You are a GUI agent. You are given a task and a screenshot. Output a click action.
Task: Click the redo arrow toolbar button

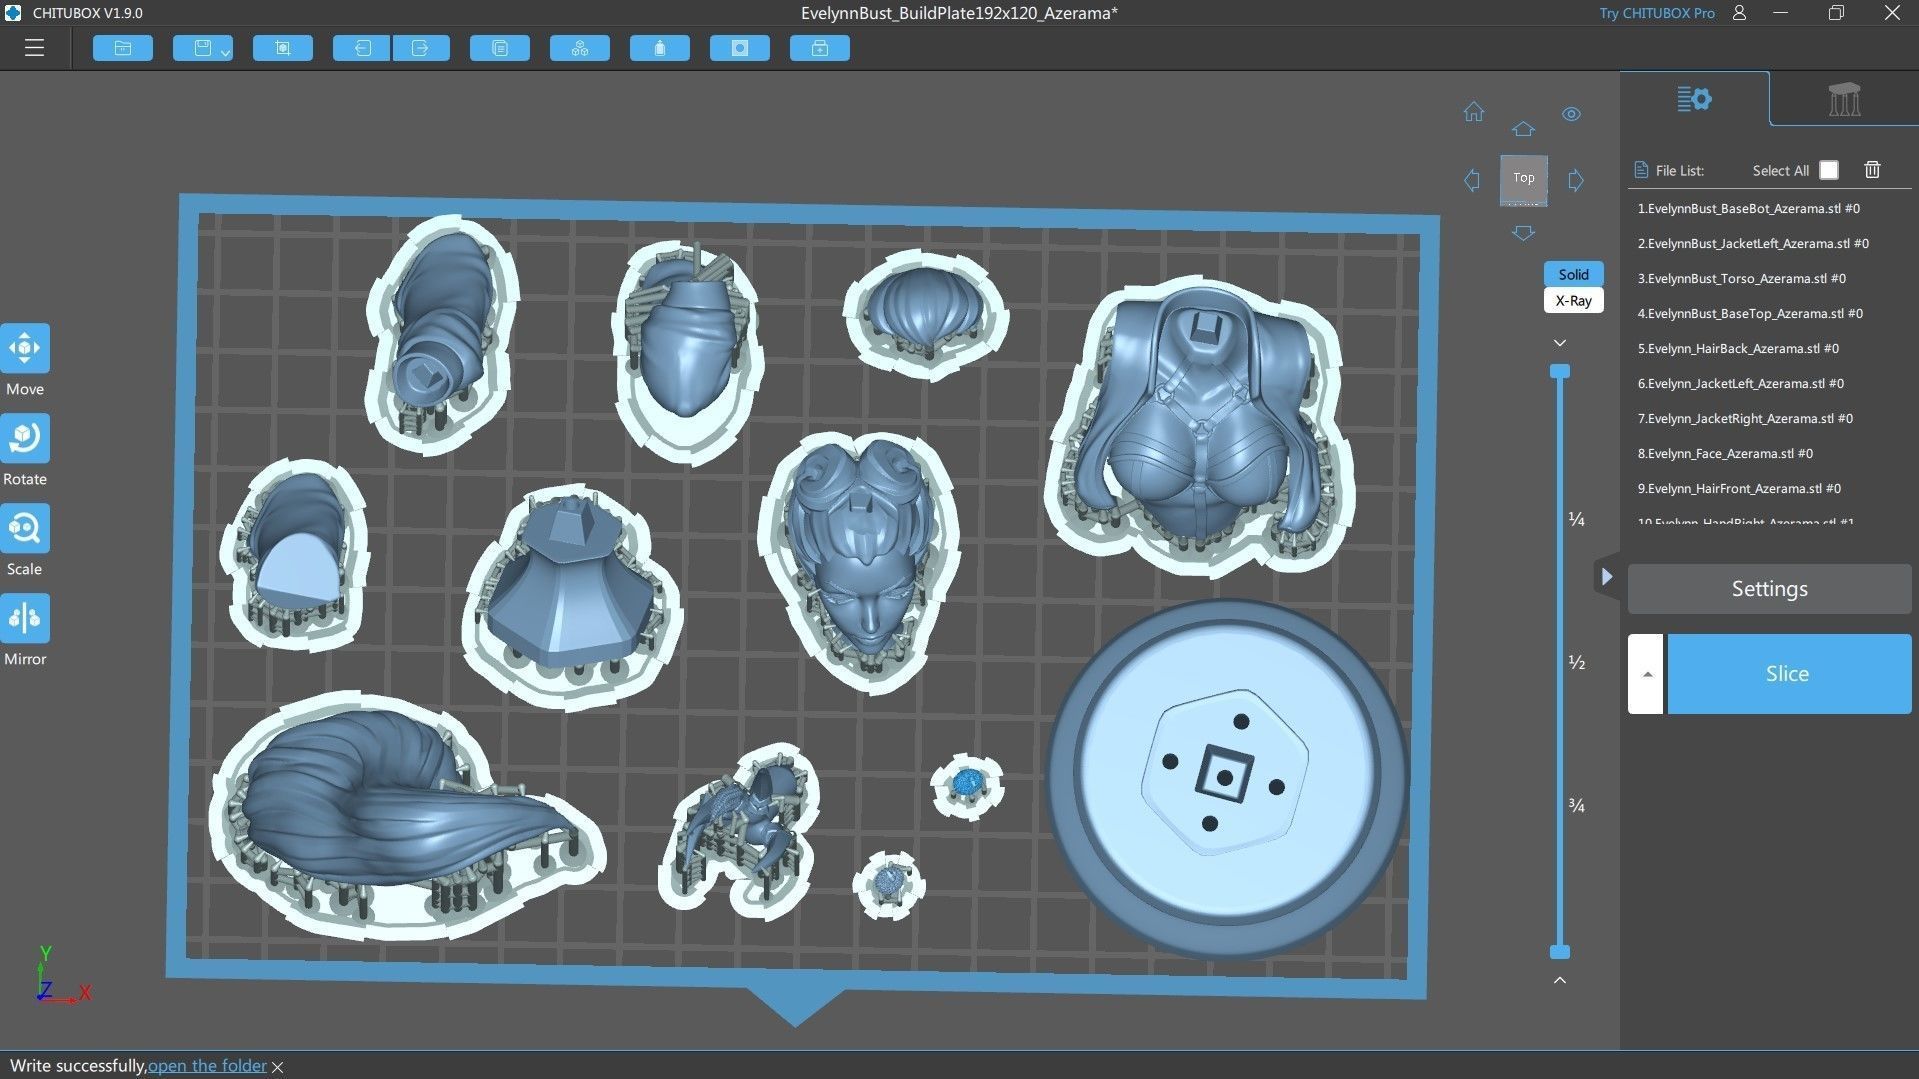click(421, 48)
